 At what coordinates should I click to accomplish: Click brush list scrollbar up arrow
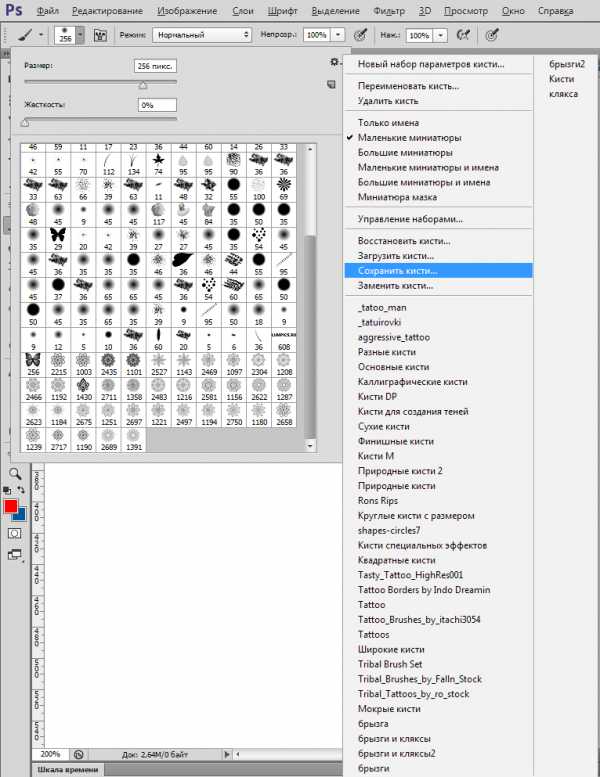tap(310, 149)
